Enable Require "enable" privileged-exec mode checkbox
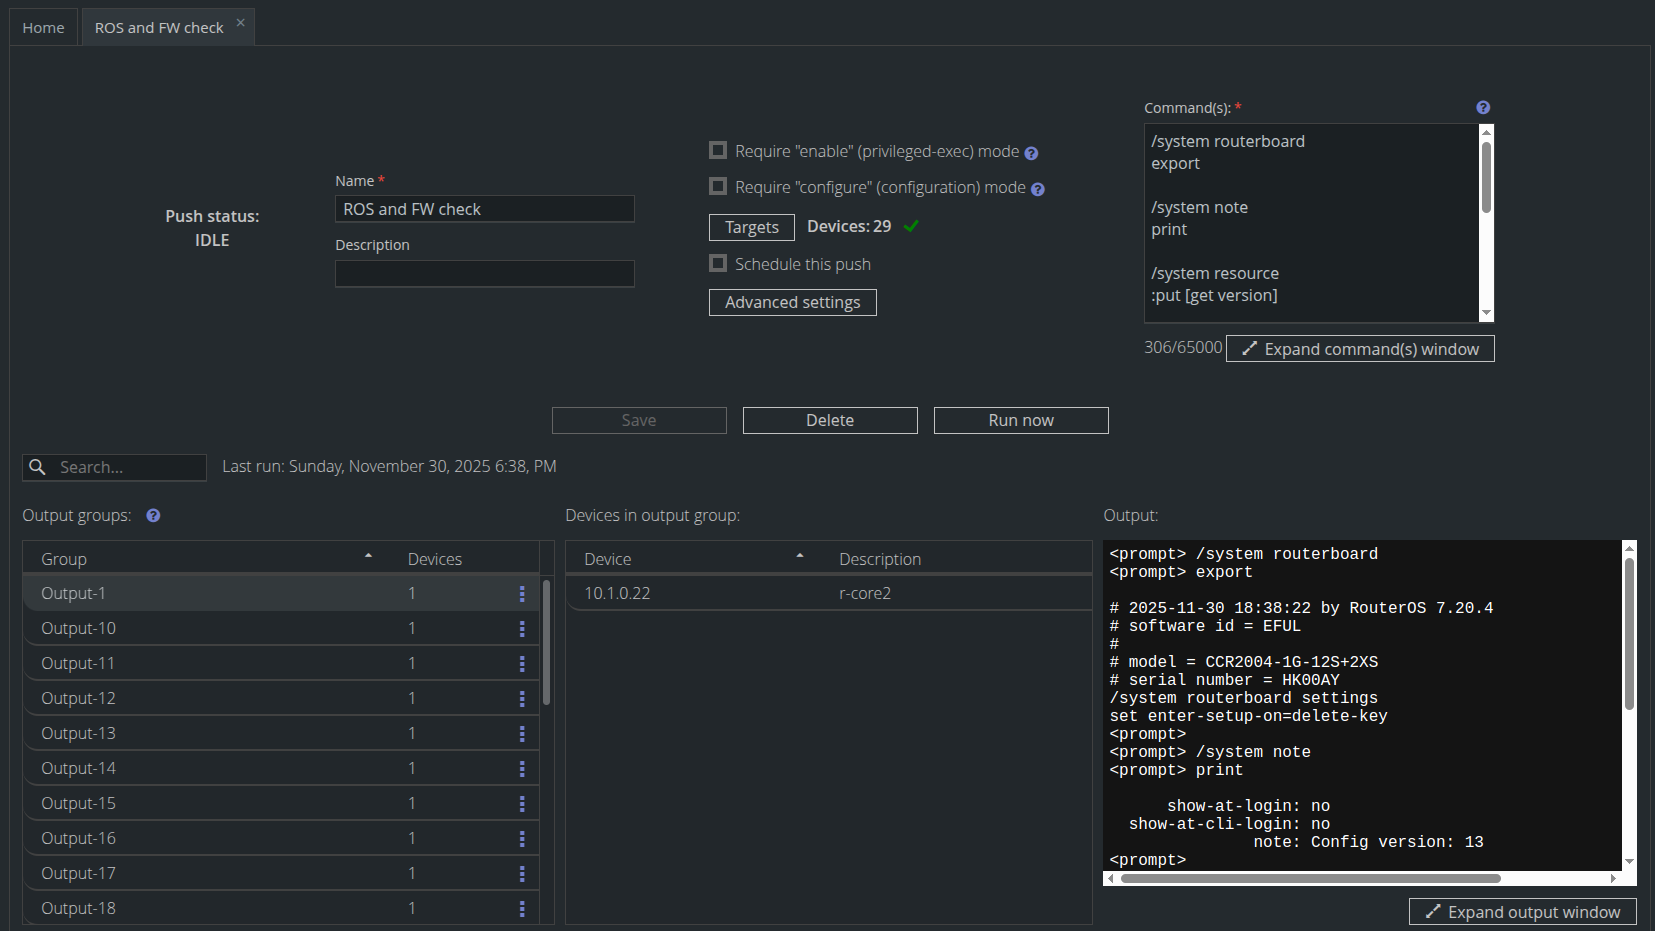 [718, 151]
